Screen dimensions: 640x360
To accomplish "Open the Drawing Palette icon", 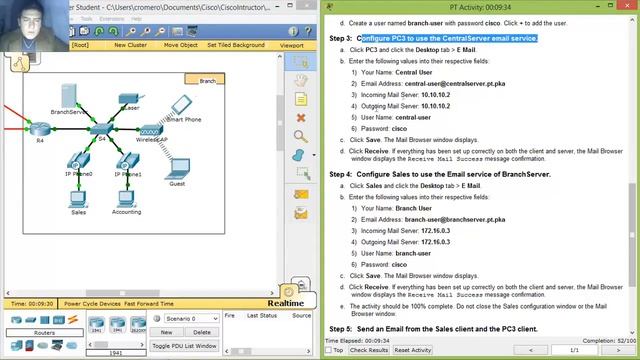I will pyautogui.click(x=178, y=31).
